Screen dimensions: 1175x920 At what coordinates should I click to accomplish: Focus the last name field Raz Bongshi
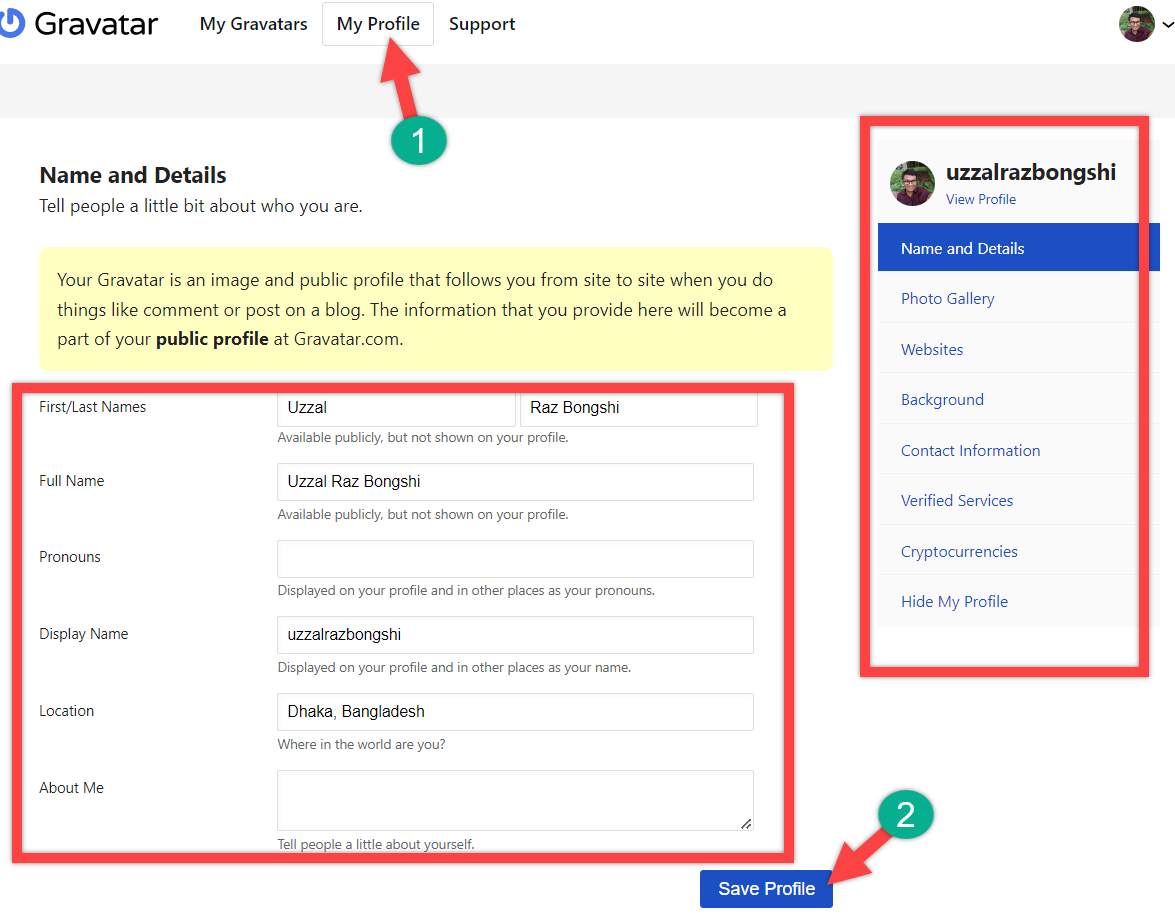[638, 409]
